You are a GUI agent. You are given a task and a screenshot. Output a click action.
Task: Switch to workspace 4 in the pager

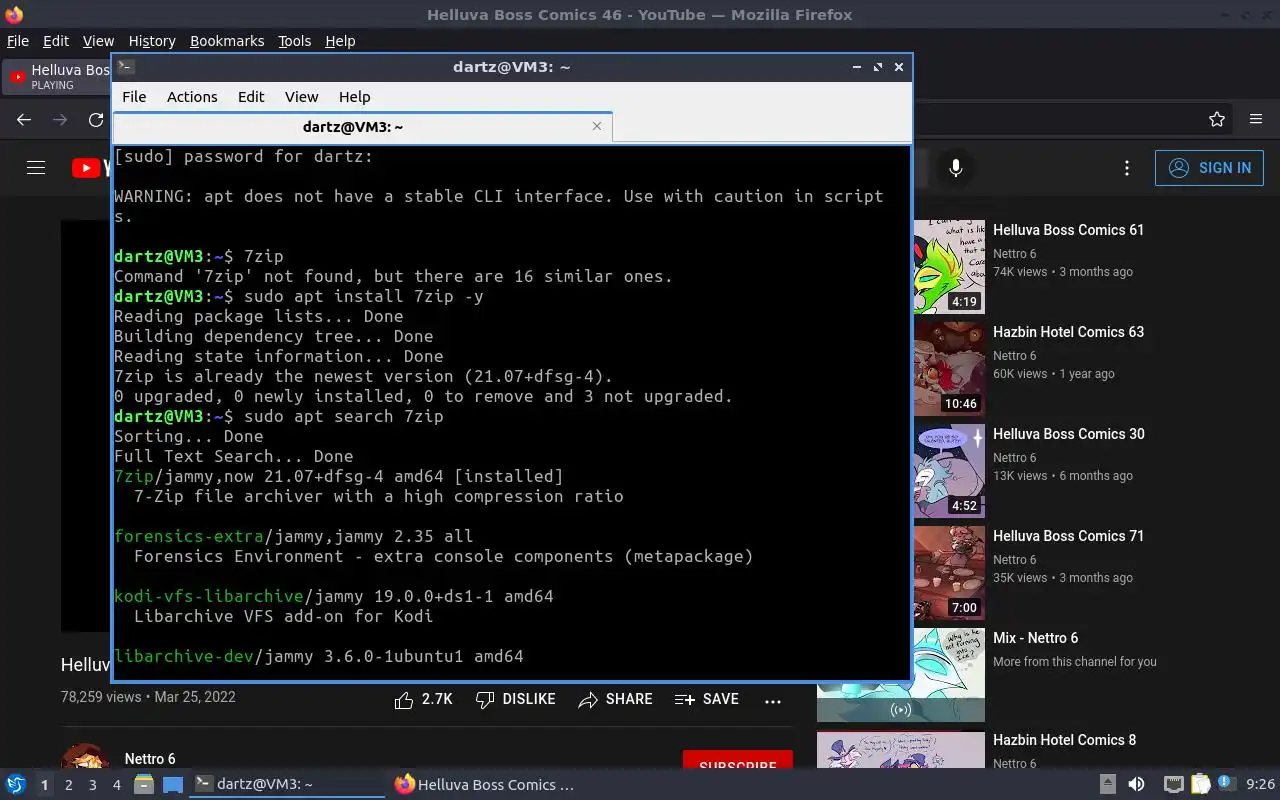pyautogui.click(x=116, y=785)
